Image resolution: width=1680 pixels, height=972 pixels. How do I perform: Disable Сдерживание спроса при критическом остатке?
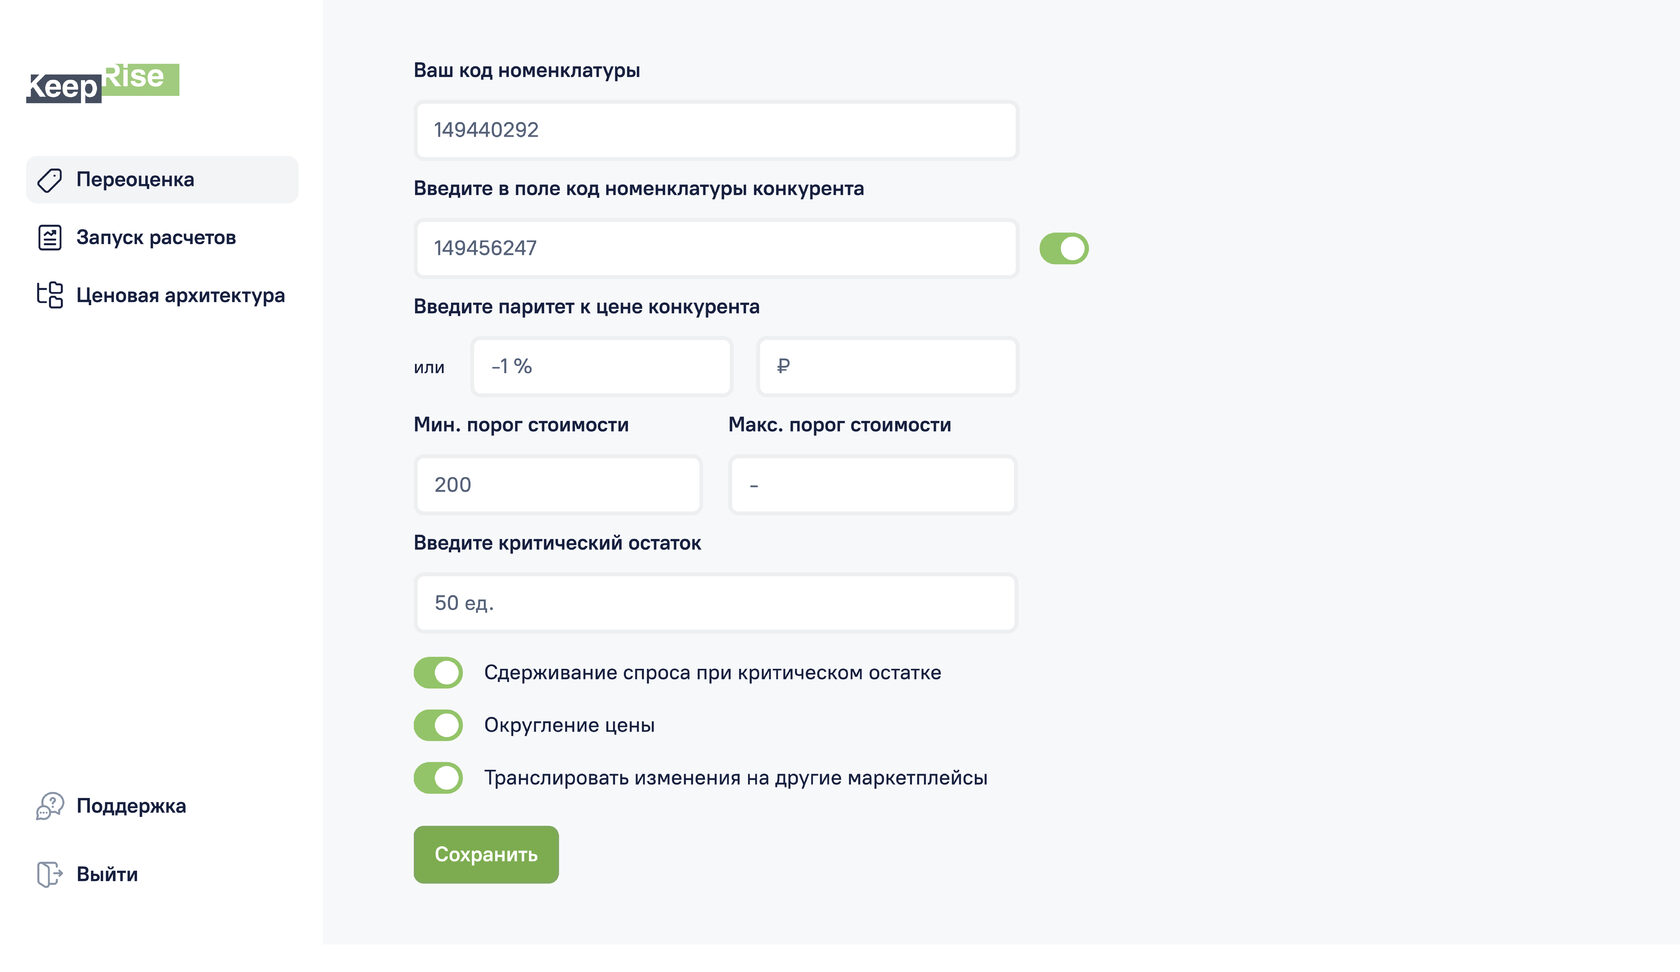click(x=438, y=673)
